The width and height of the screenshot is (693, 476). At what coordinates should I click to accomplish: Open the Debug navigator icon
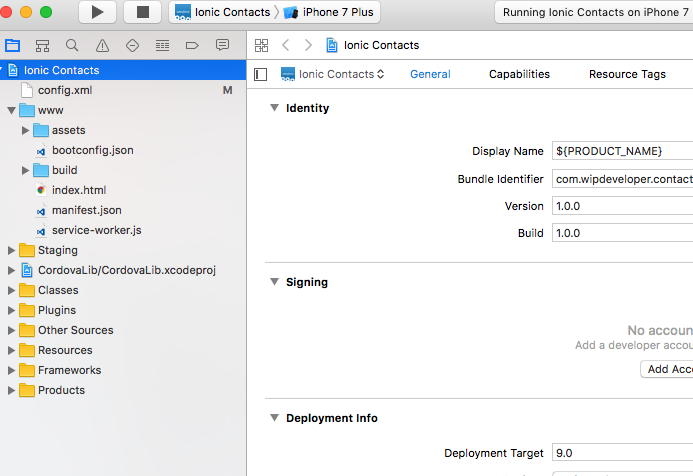click(162, 45)
